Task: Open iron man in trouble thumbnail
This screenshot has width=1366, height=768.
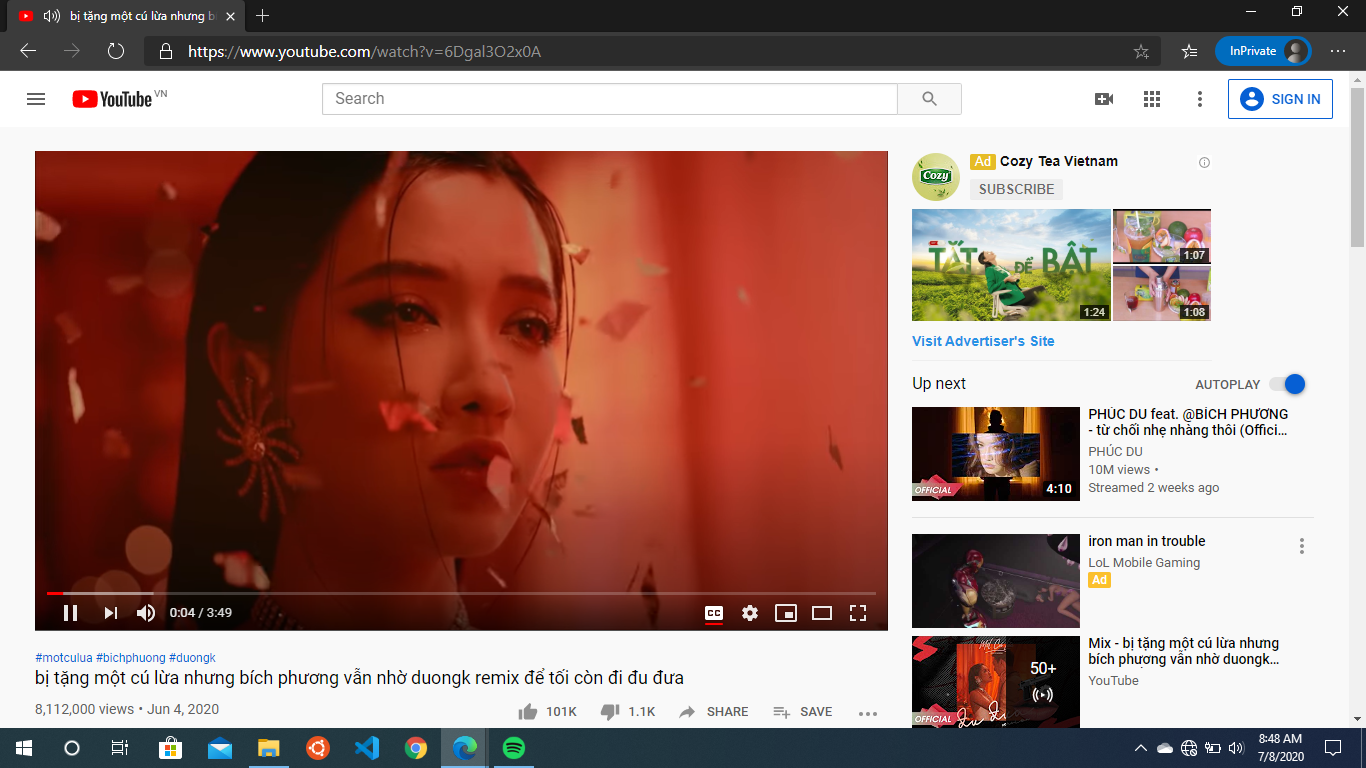Action: (996, 581)
